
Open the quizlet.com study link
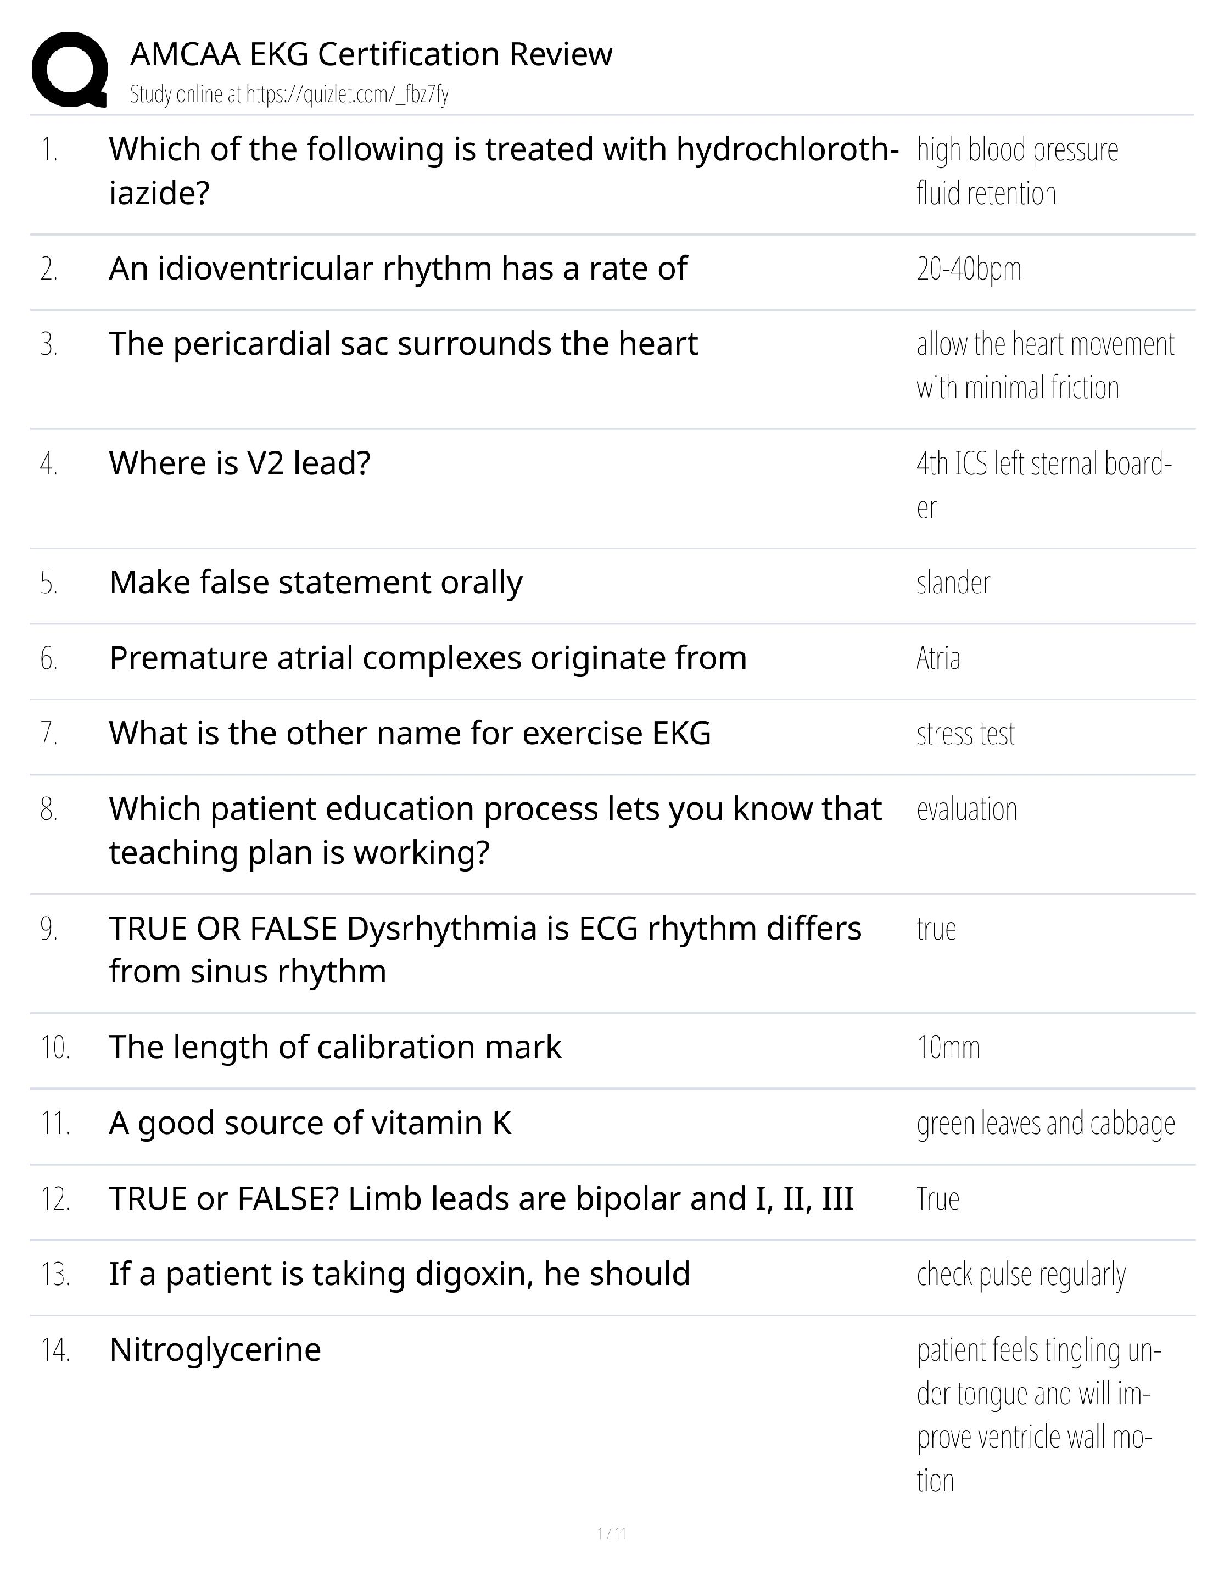tap(289, 95)
